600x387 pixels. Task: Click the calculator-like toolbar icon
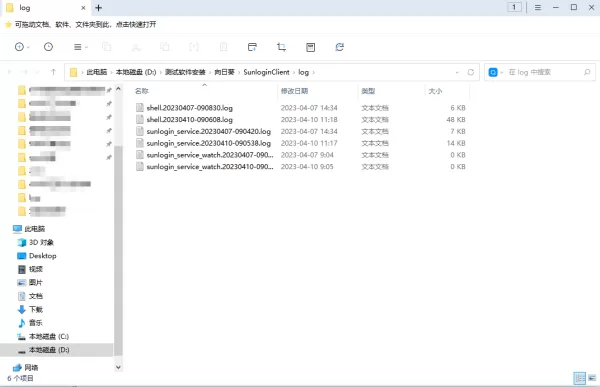(x=310, y=47)
